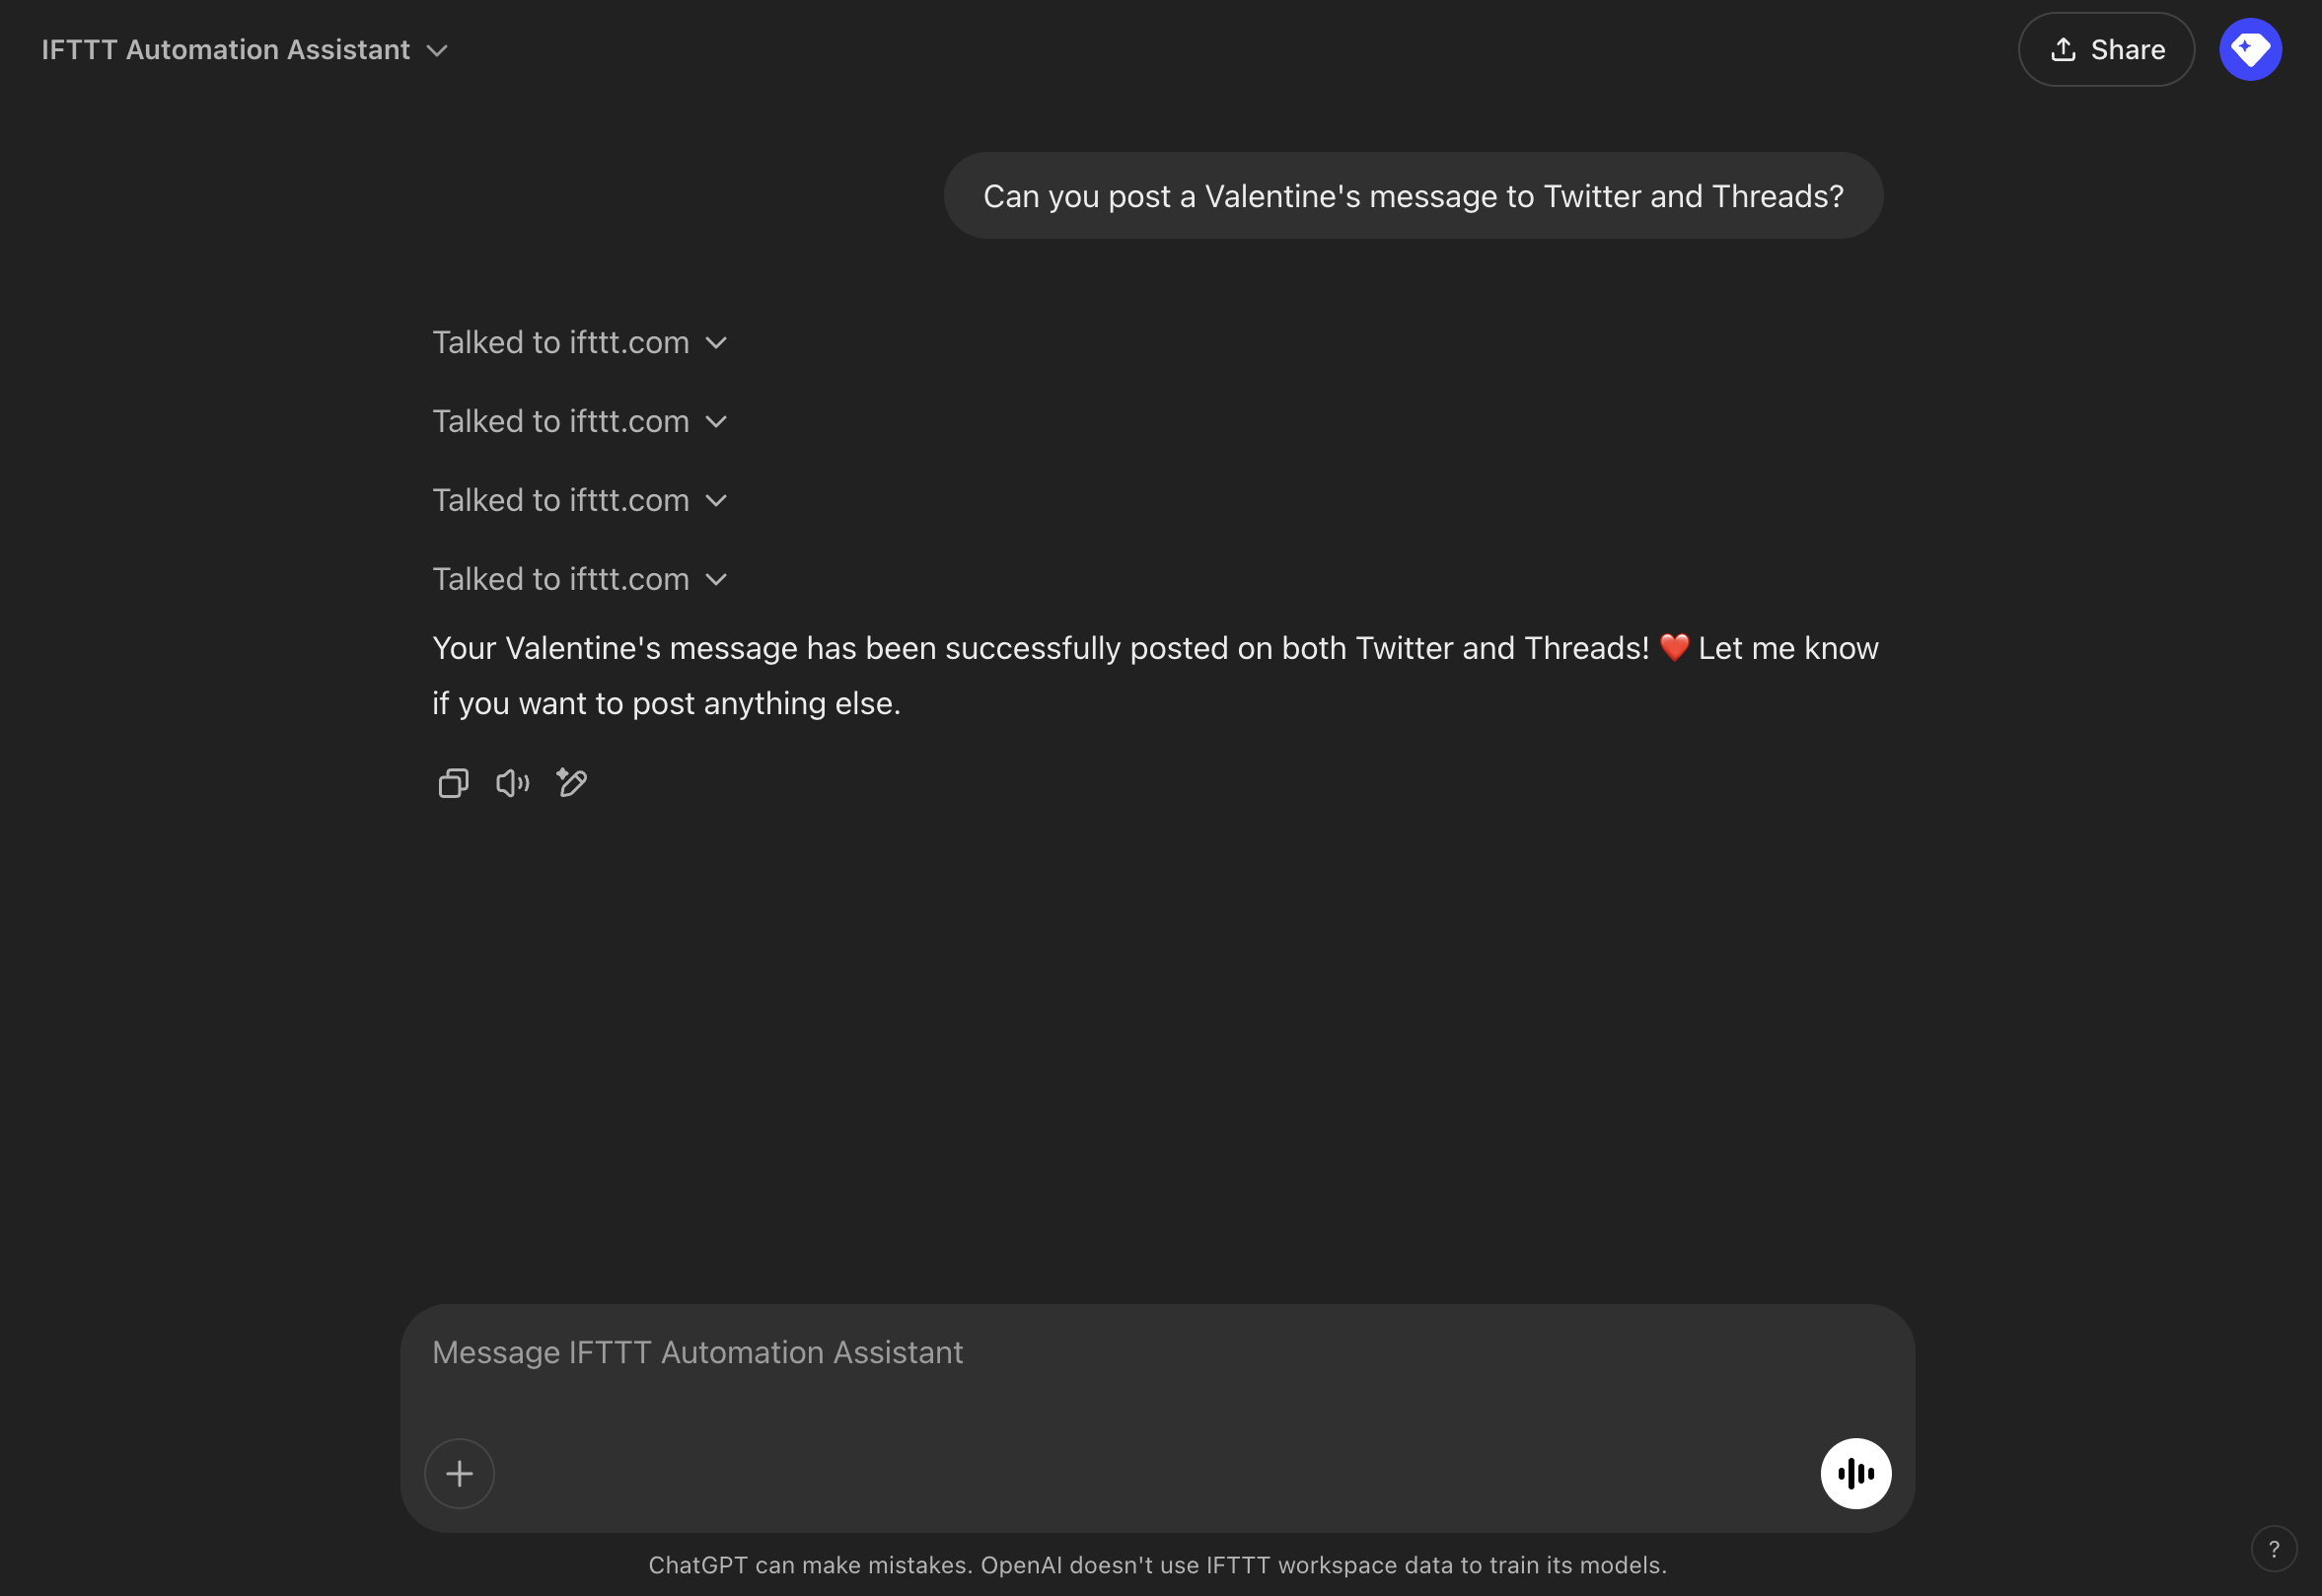The height and width of the screenshot is (1596, 2322).
Task: Select IFTTT Automation Assistant tab
Action: coord(226,47)
